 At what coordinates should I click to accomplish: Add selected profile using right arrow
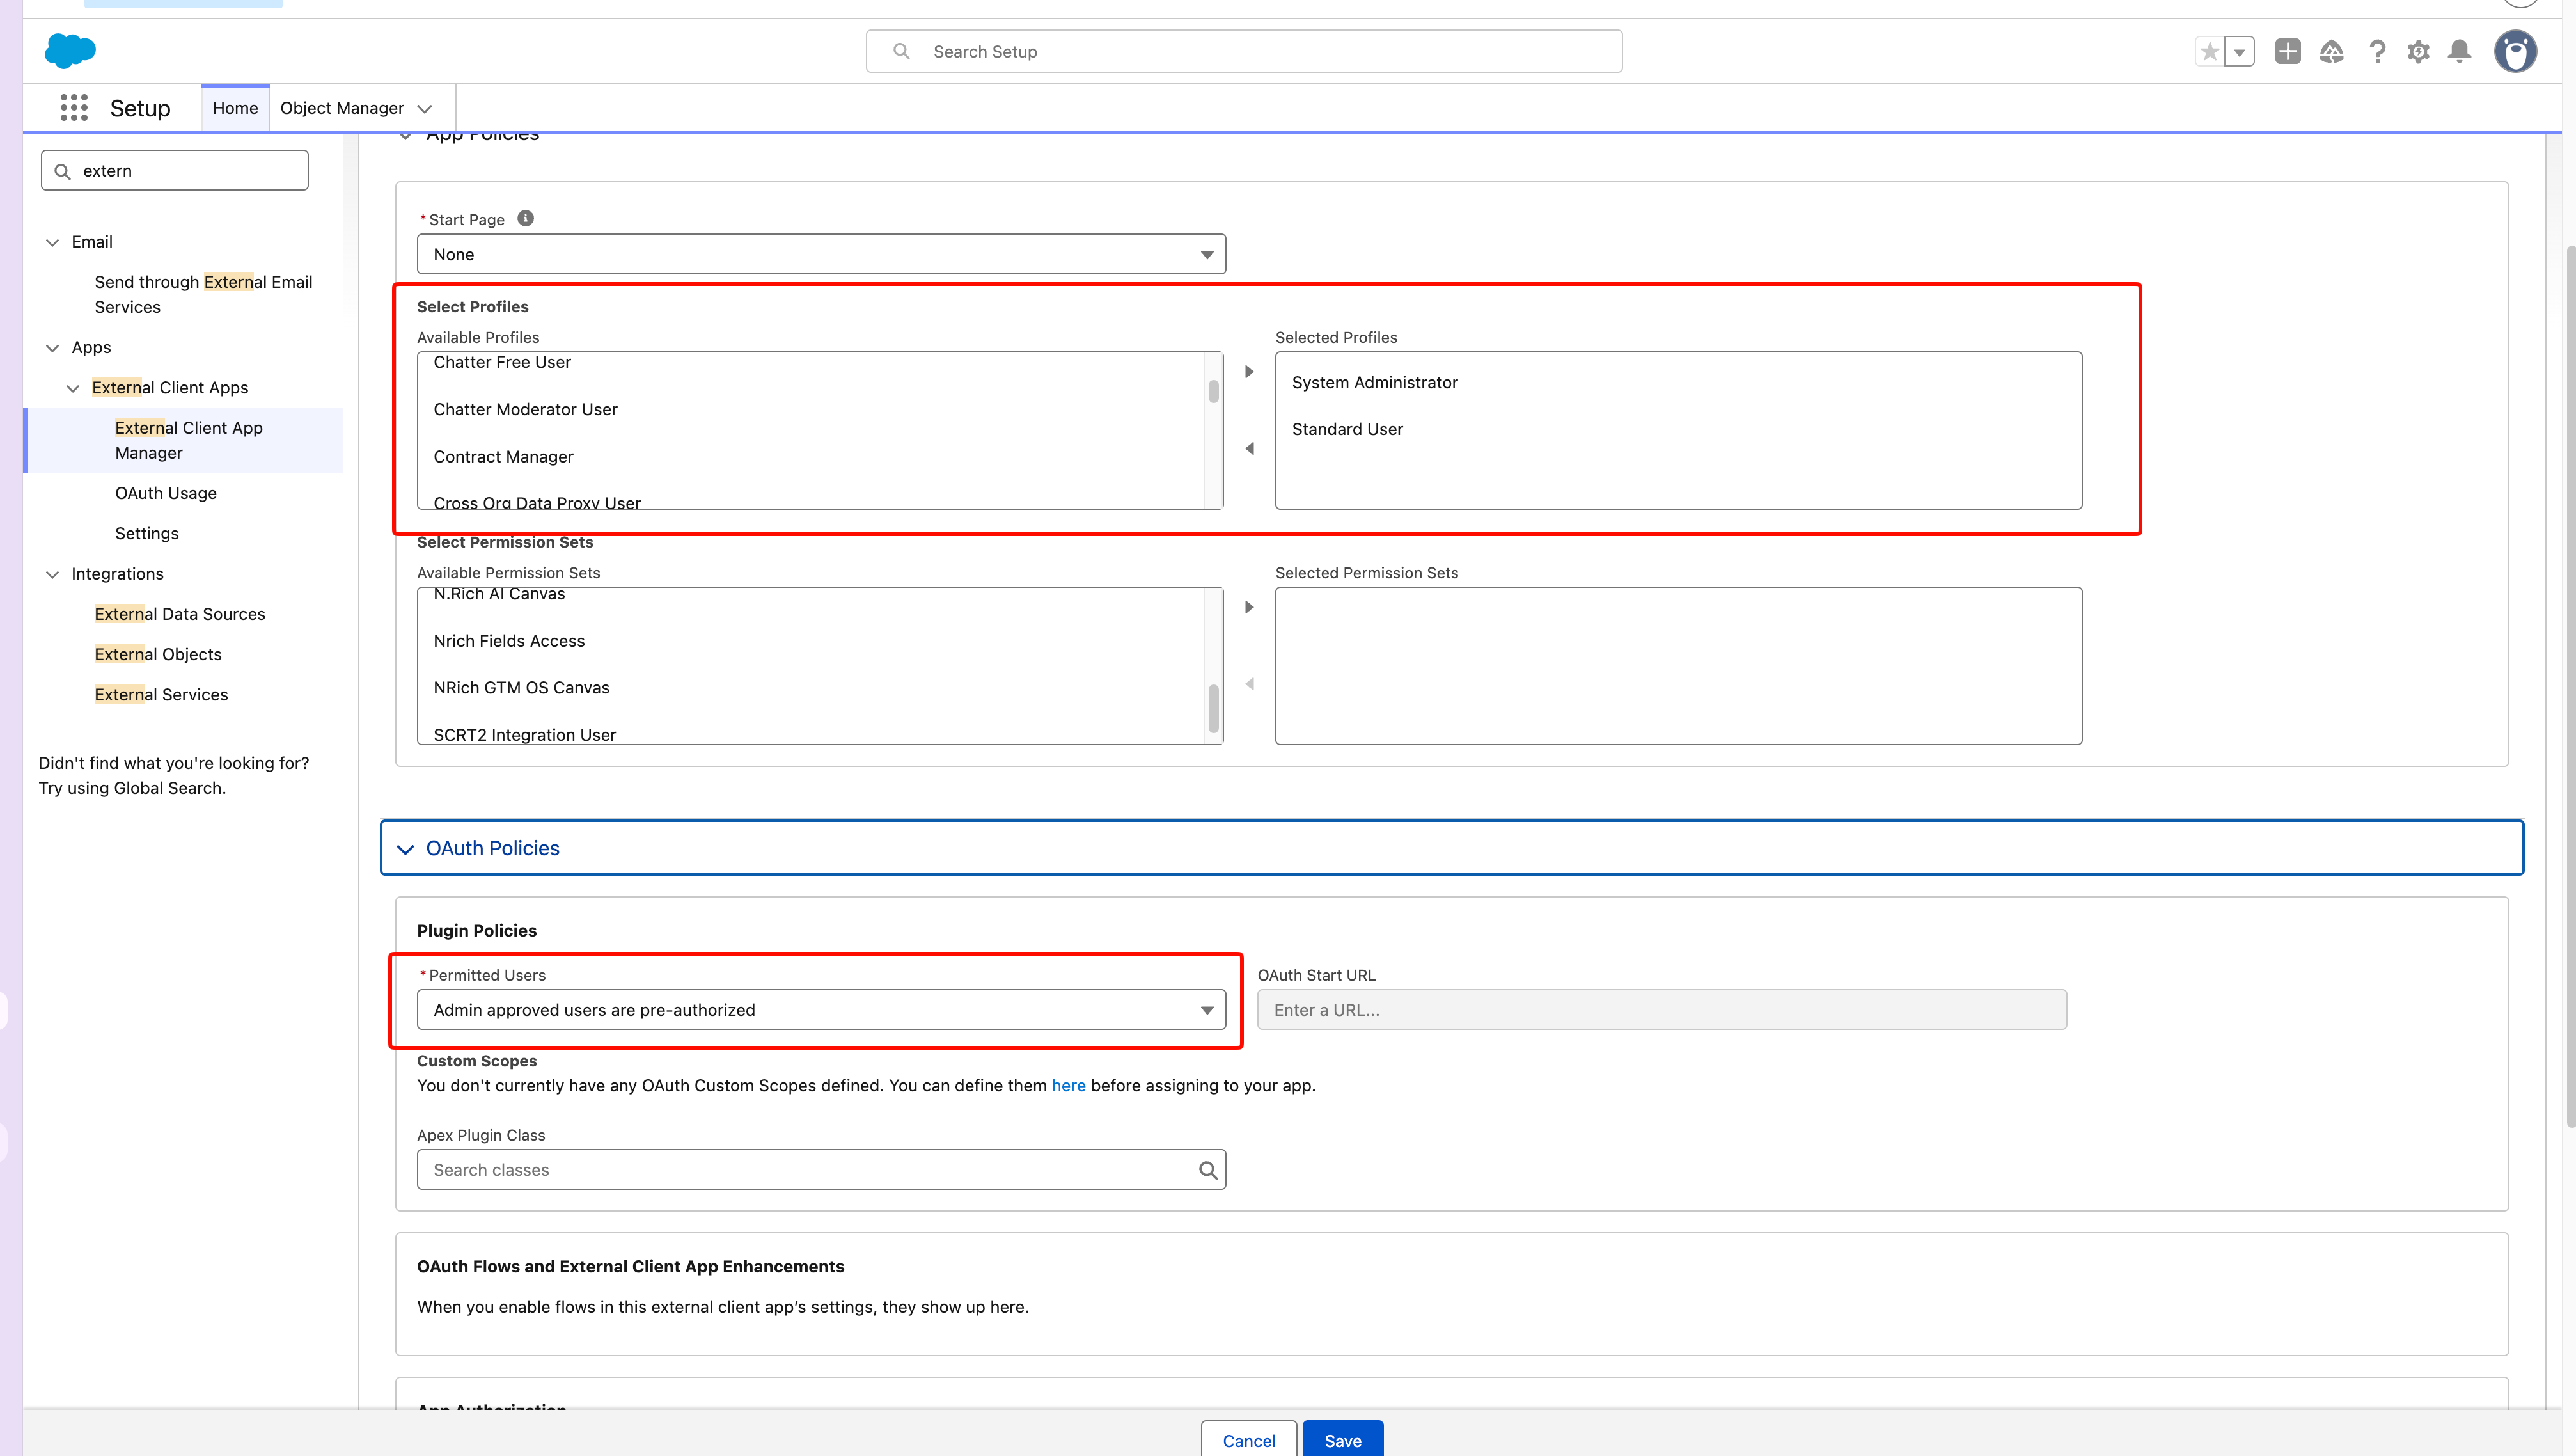point(1249,371)
